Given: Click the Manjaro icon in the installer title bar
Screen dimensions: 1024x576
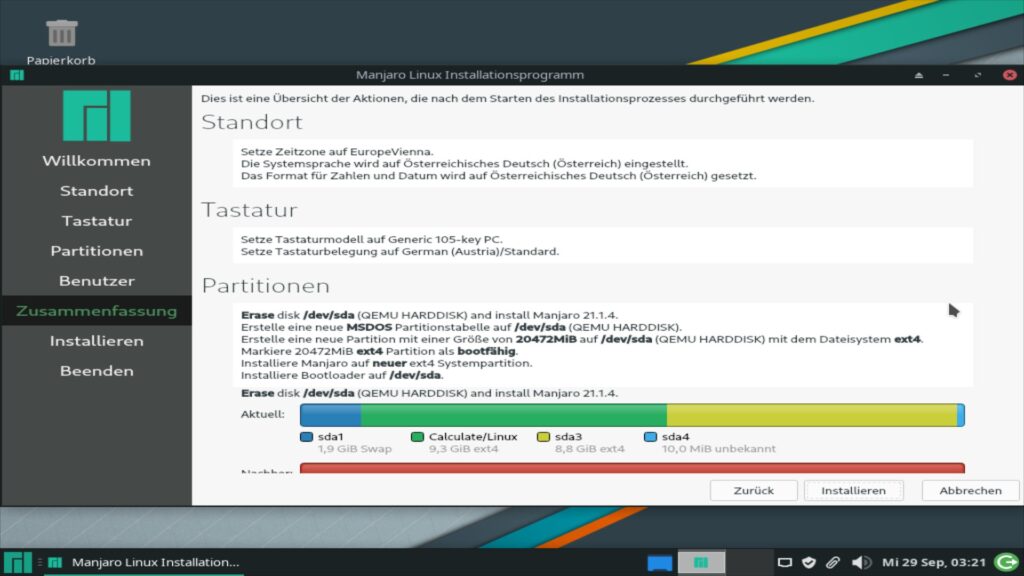Looking at the screenshot, I should (x=17, y=75).
